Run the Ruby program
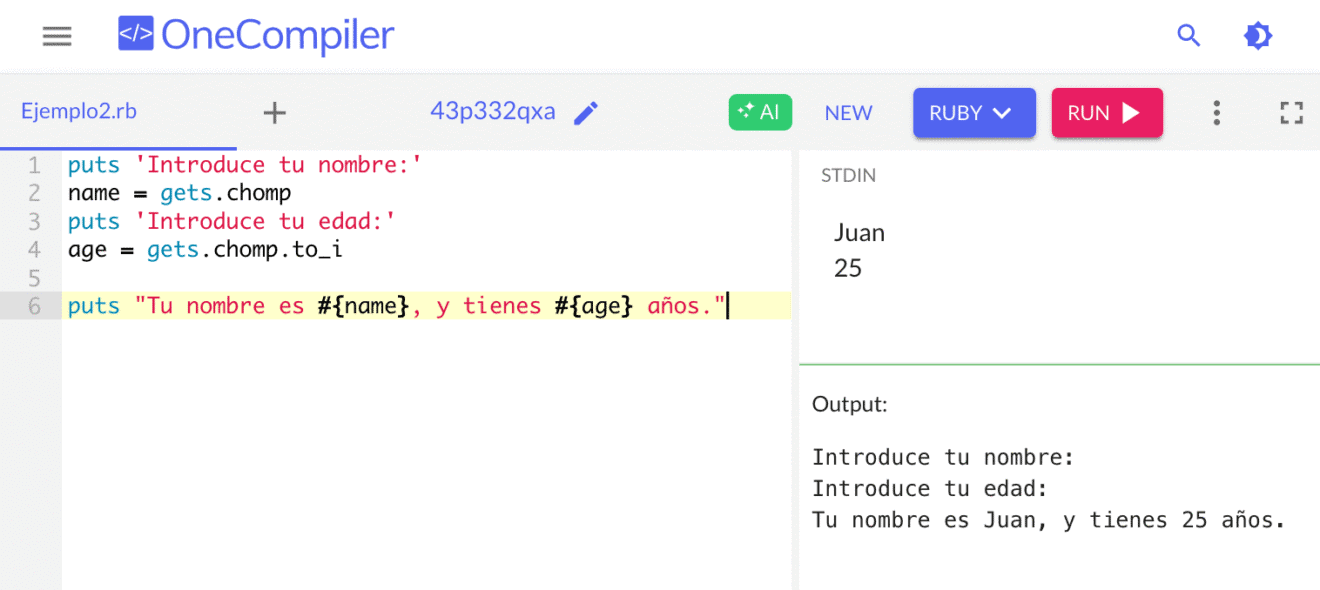 [x=1107, y=112]
